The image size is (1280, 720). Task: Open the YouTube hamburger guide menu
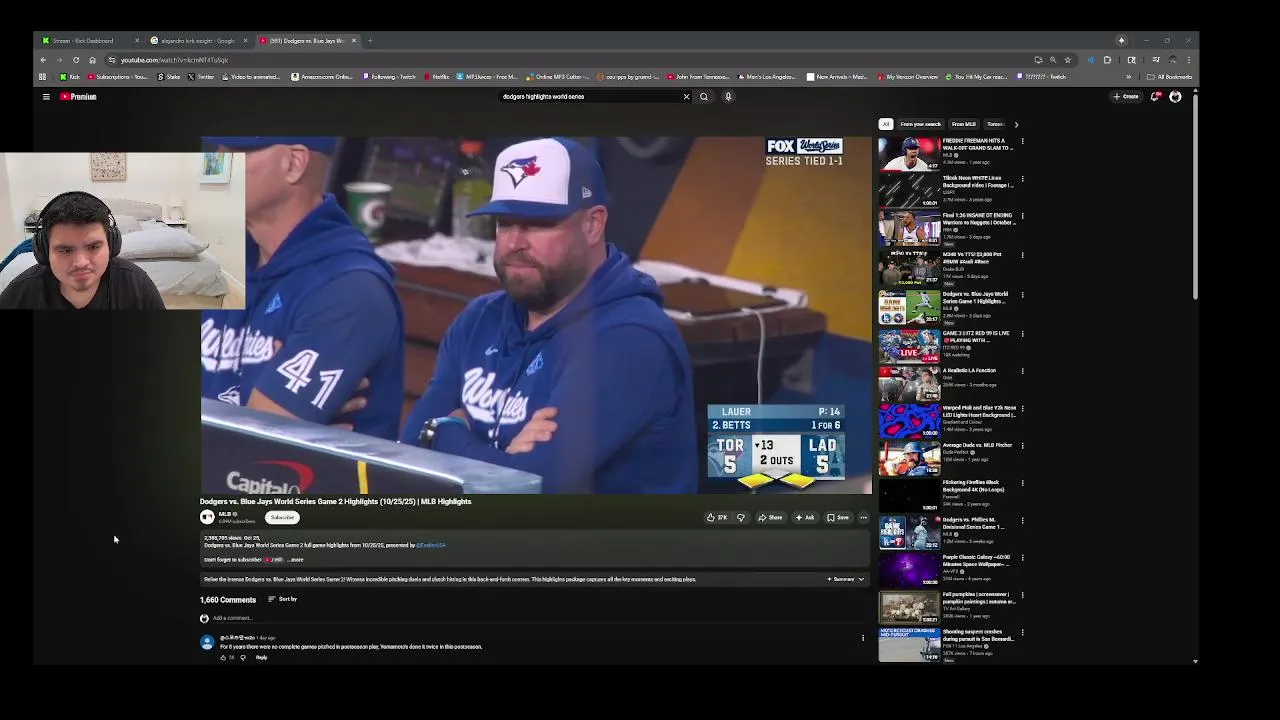pyautogui.click(x=46, y=97)
